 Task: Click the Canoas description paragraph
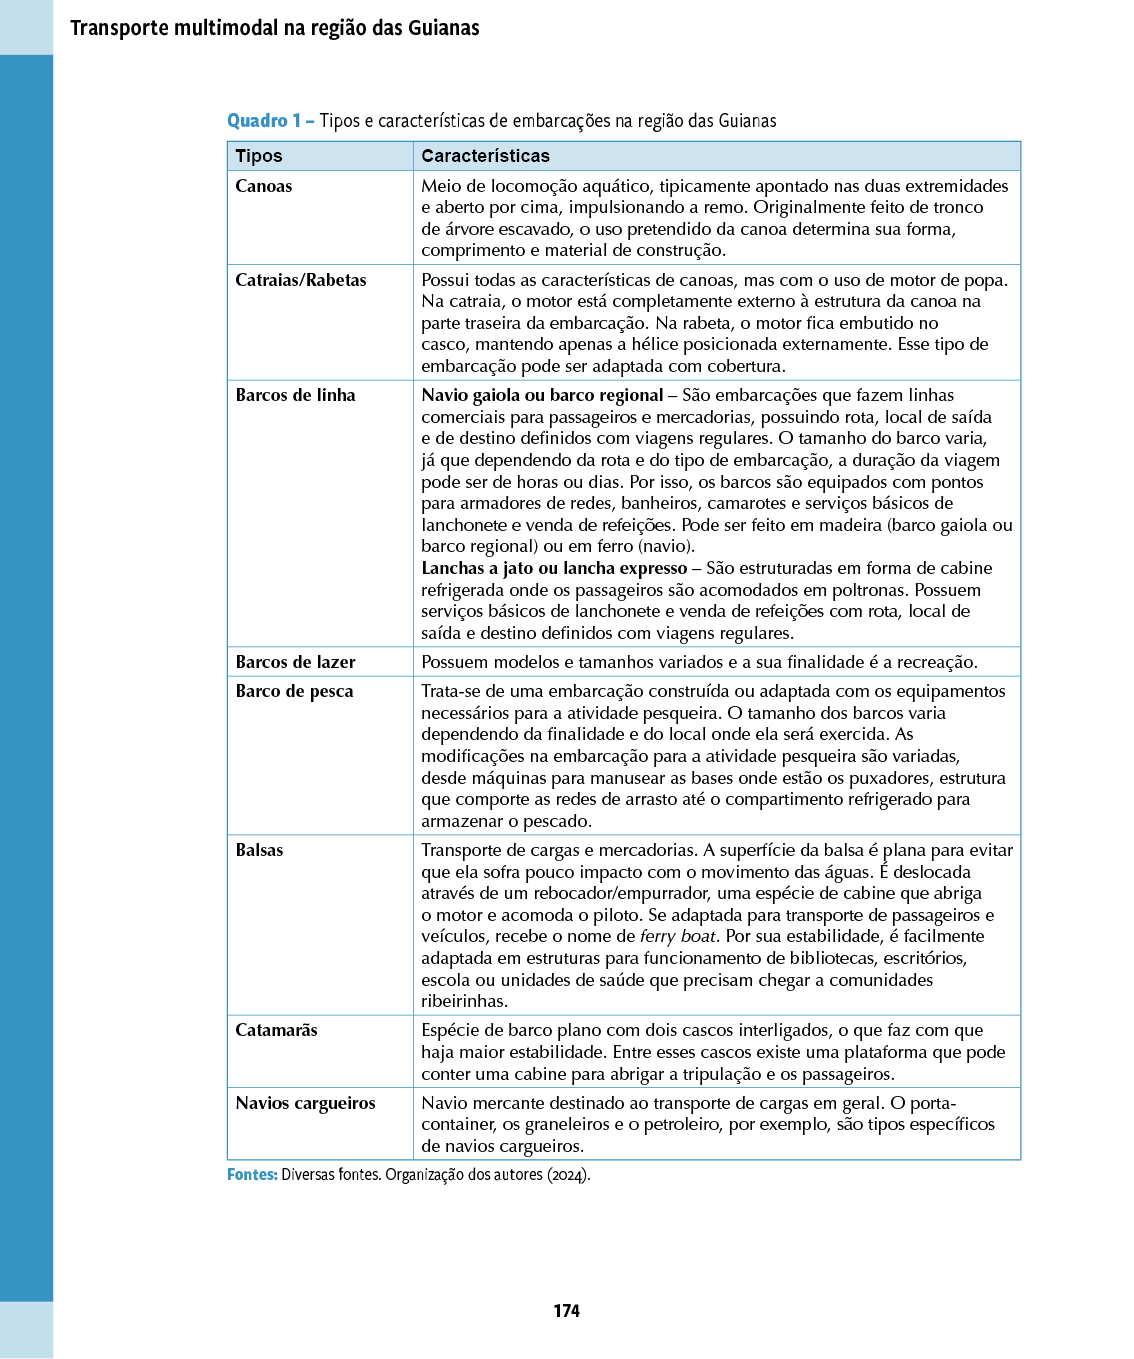(714, 218)
